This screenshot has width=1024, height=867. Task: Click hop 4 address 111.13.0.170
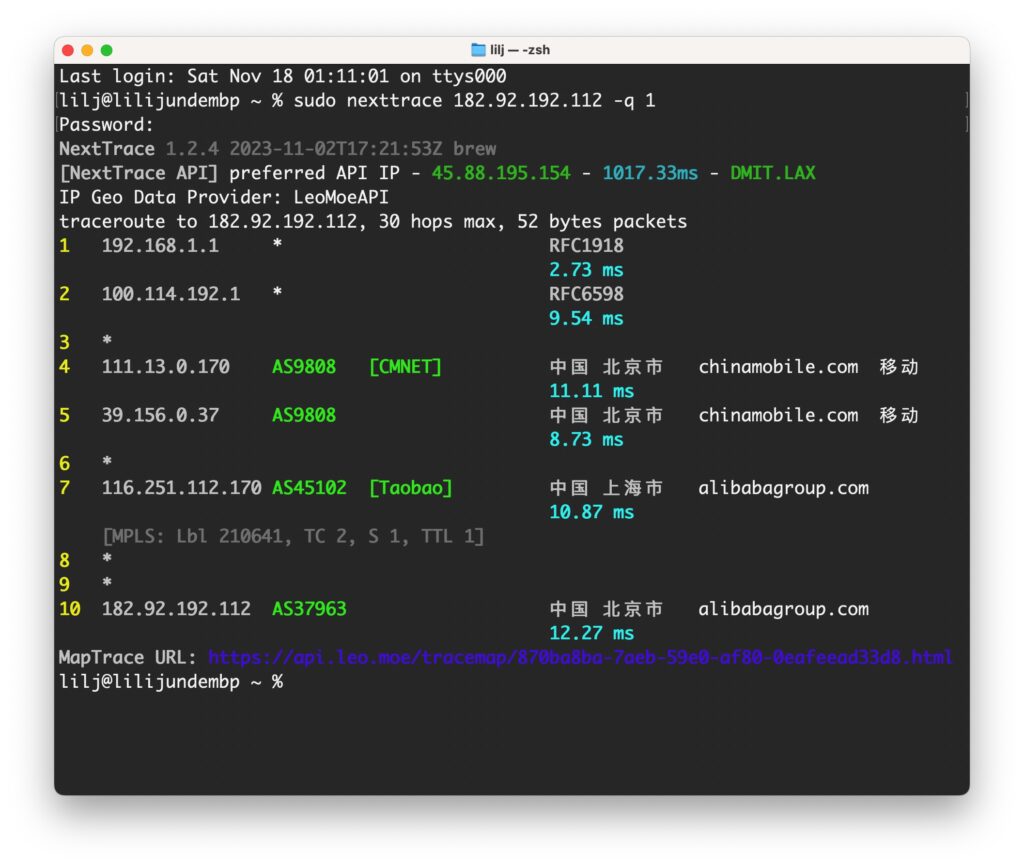point(165,366)
